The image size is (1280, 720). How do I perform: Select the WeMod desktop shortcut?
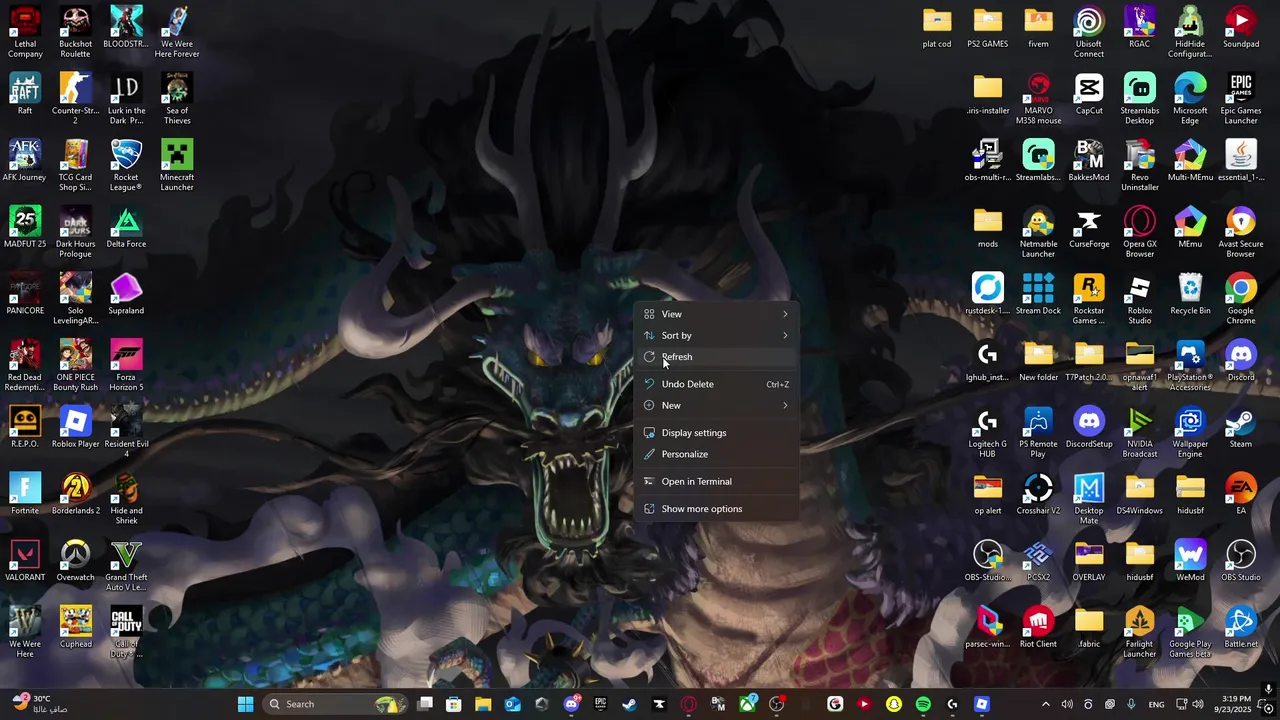click(x=1190, y=561)
